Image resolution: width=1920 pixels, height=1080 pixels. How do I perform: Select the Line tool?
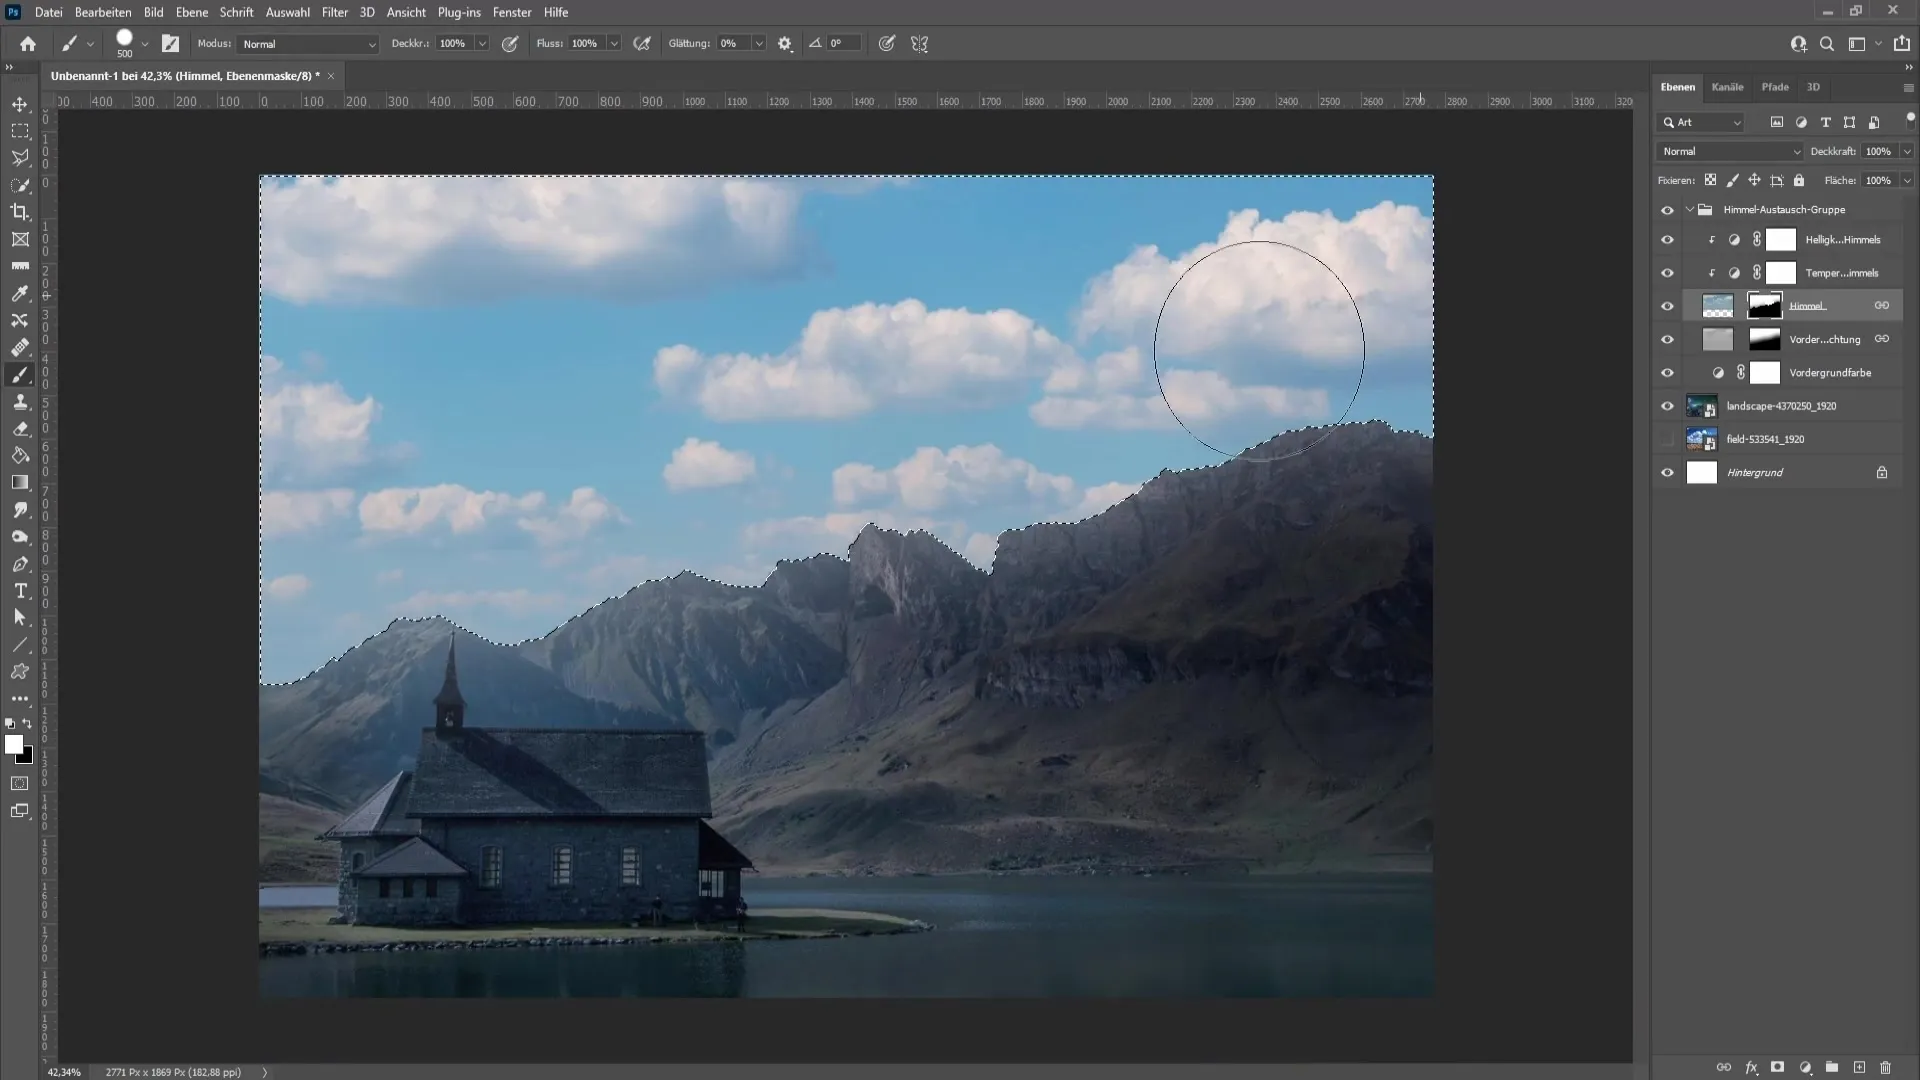tap(20, 645)
